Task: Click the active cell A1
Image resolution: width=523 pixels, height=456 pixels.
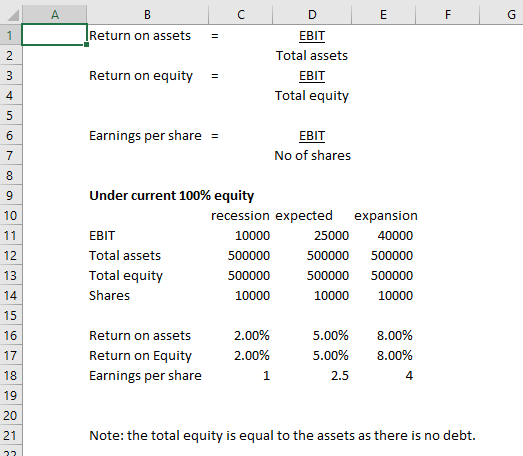Action: click(54, 35)
